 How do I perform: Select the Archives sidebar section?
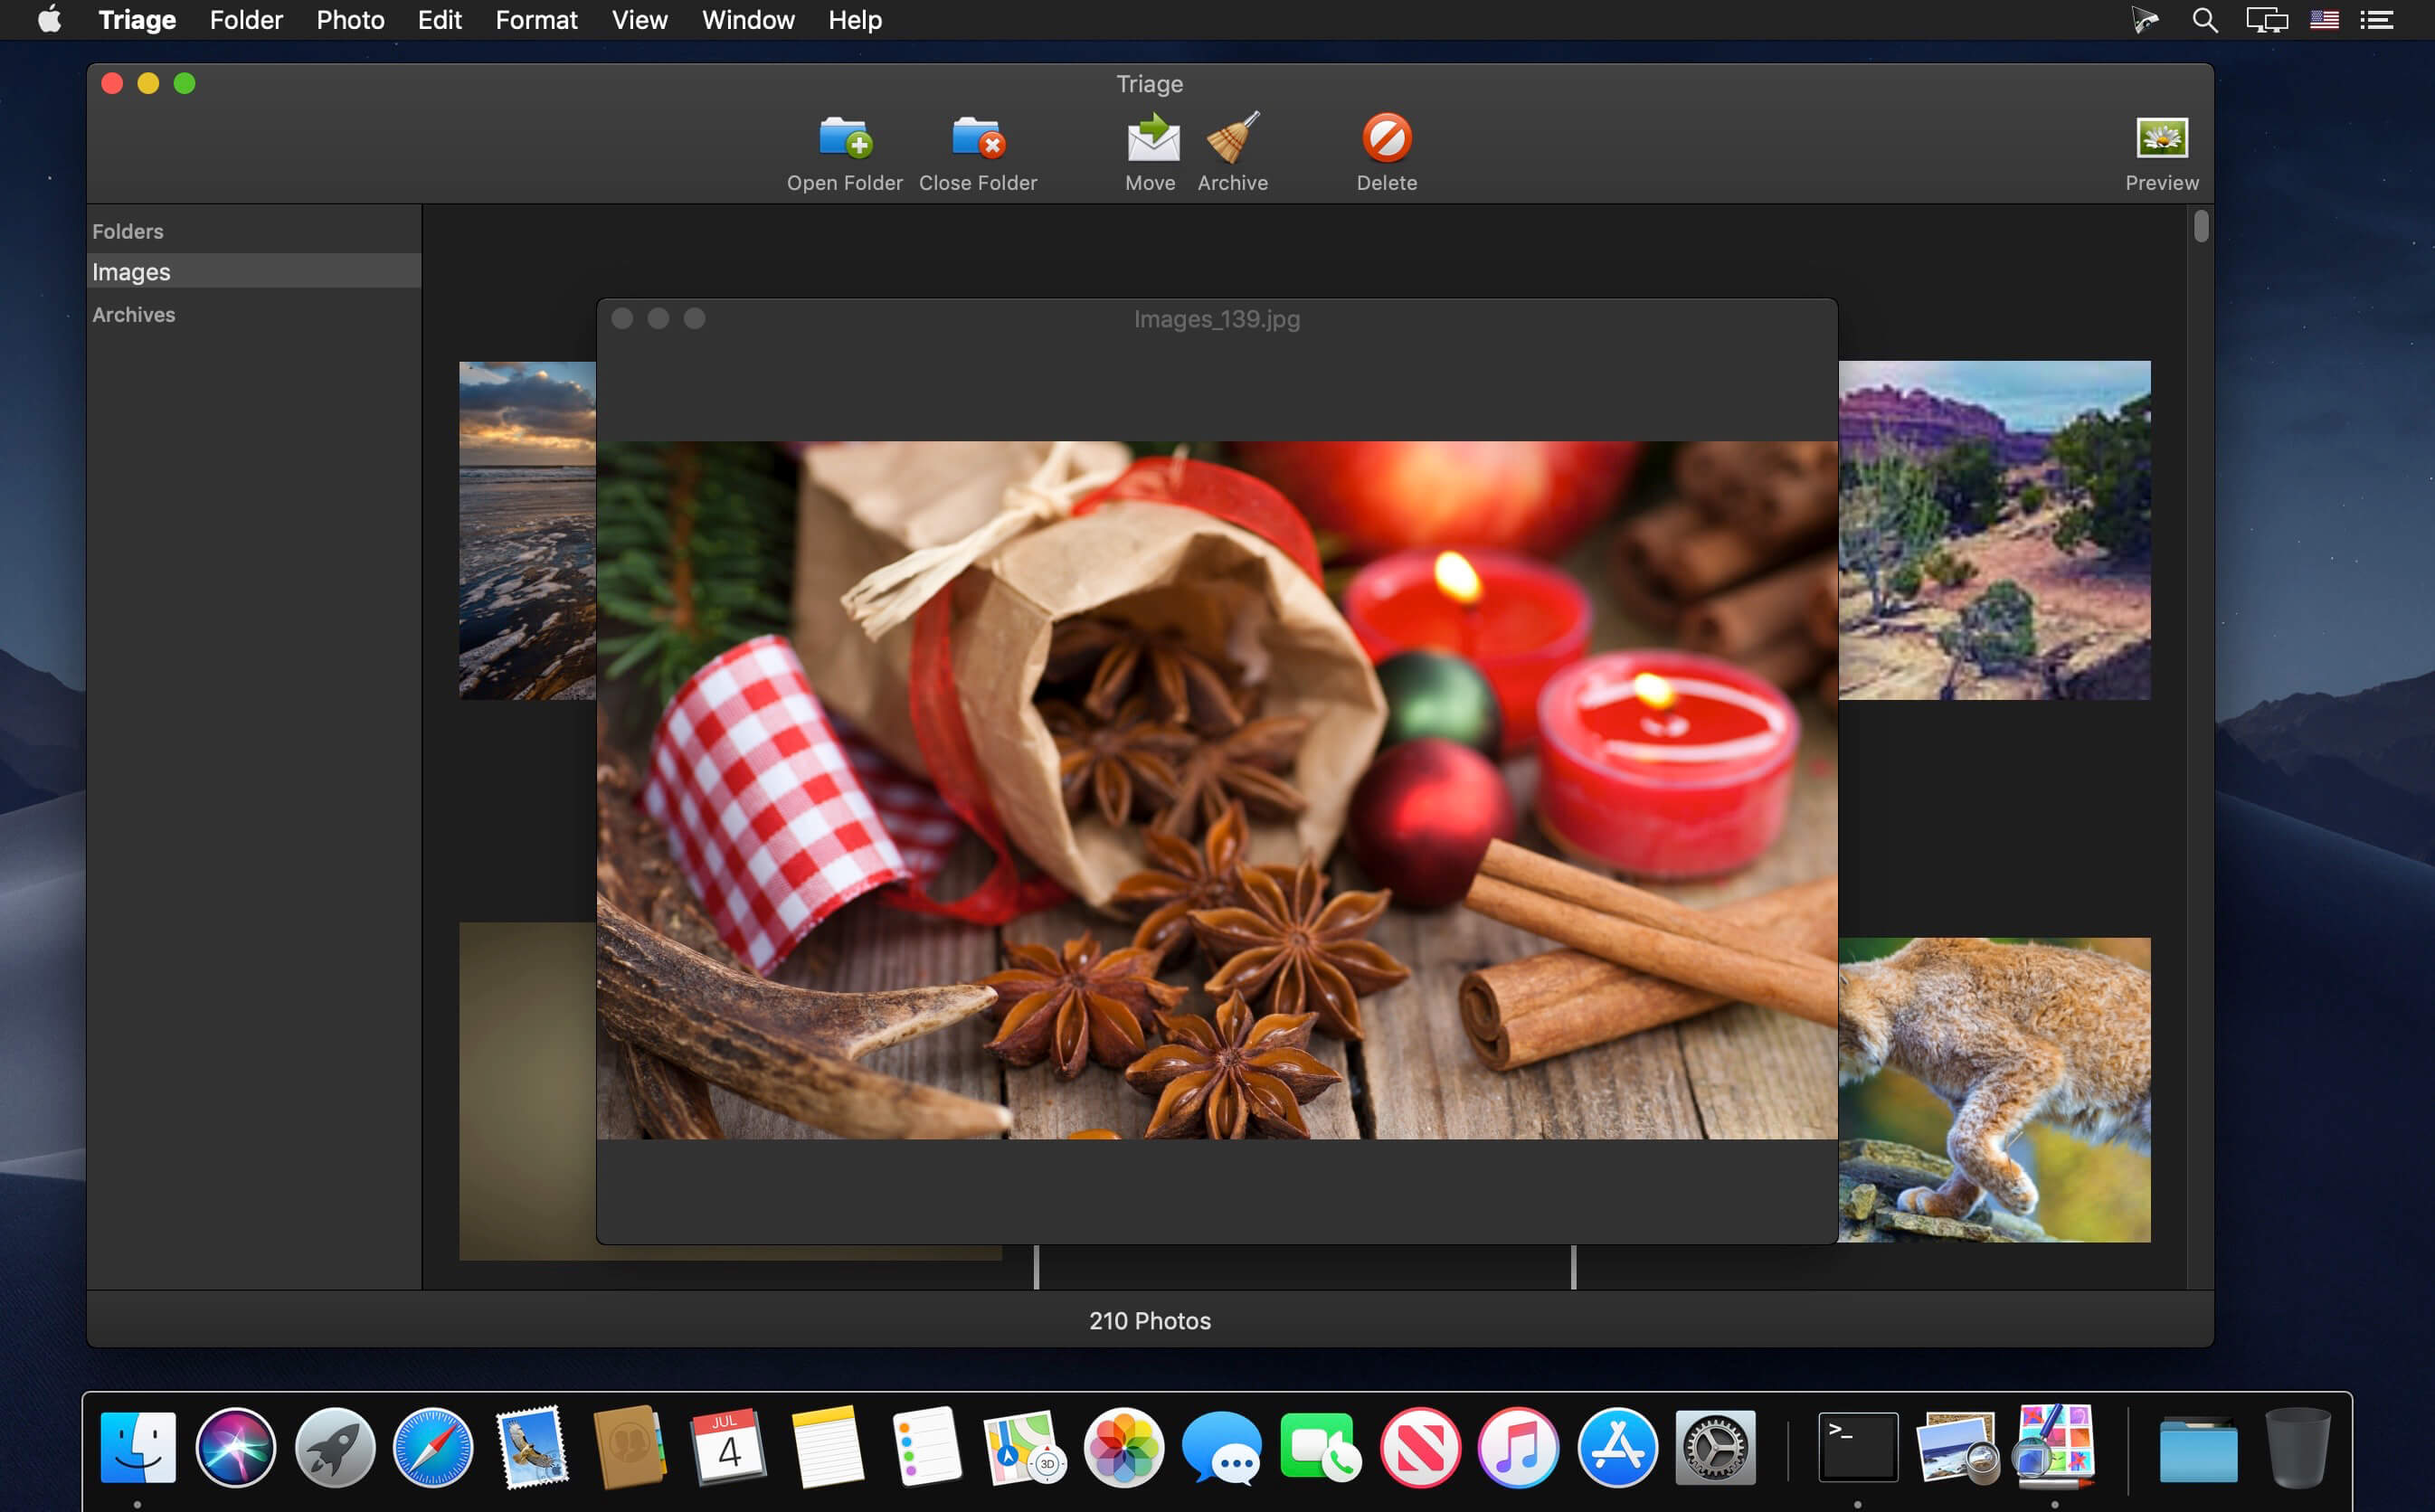tap(133, 314)
